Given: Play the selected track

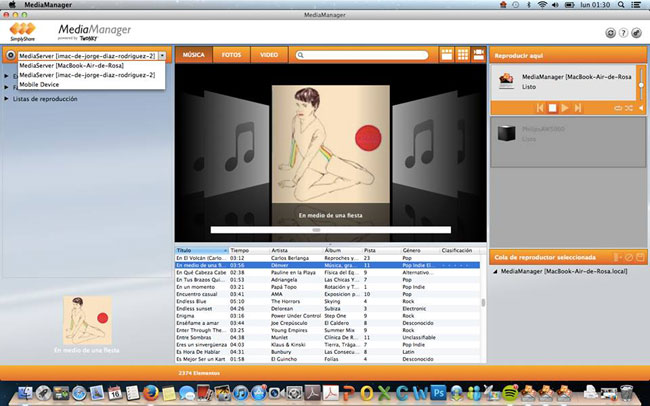Looking at the screenshot, I should (x=565, y=108).
